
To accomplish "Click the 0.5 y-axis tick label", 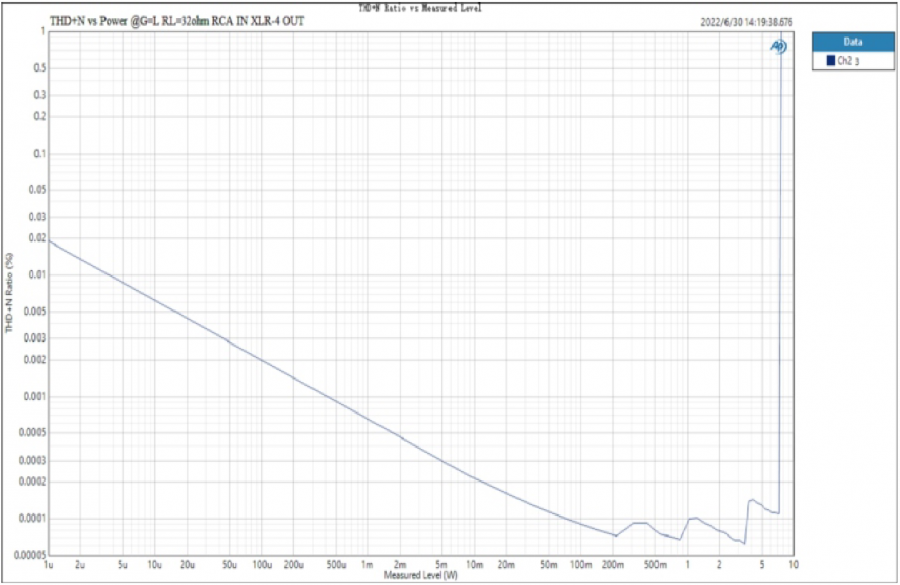I will (x=40, y=68).
